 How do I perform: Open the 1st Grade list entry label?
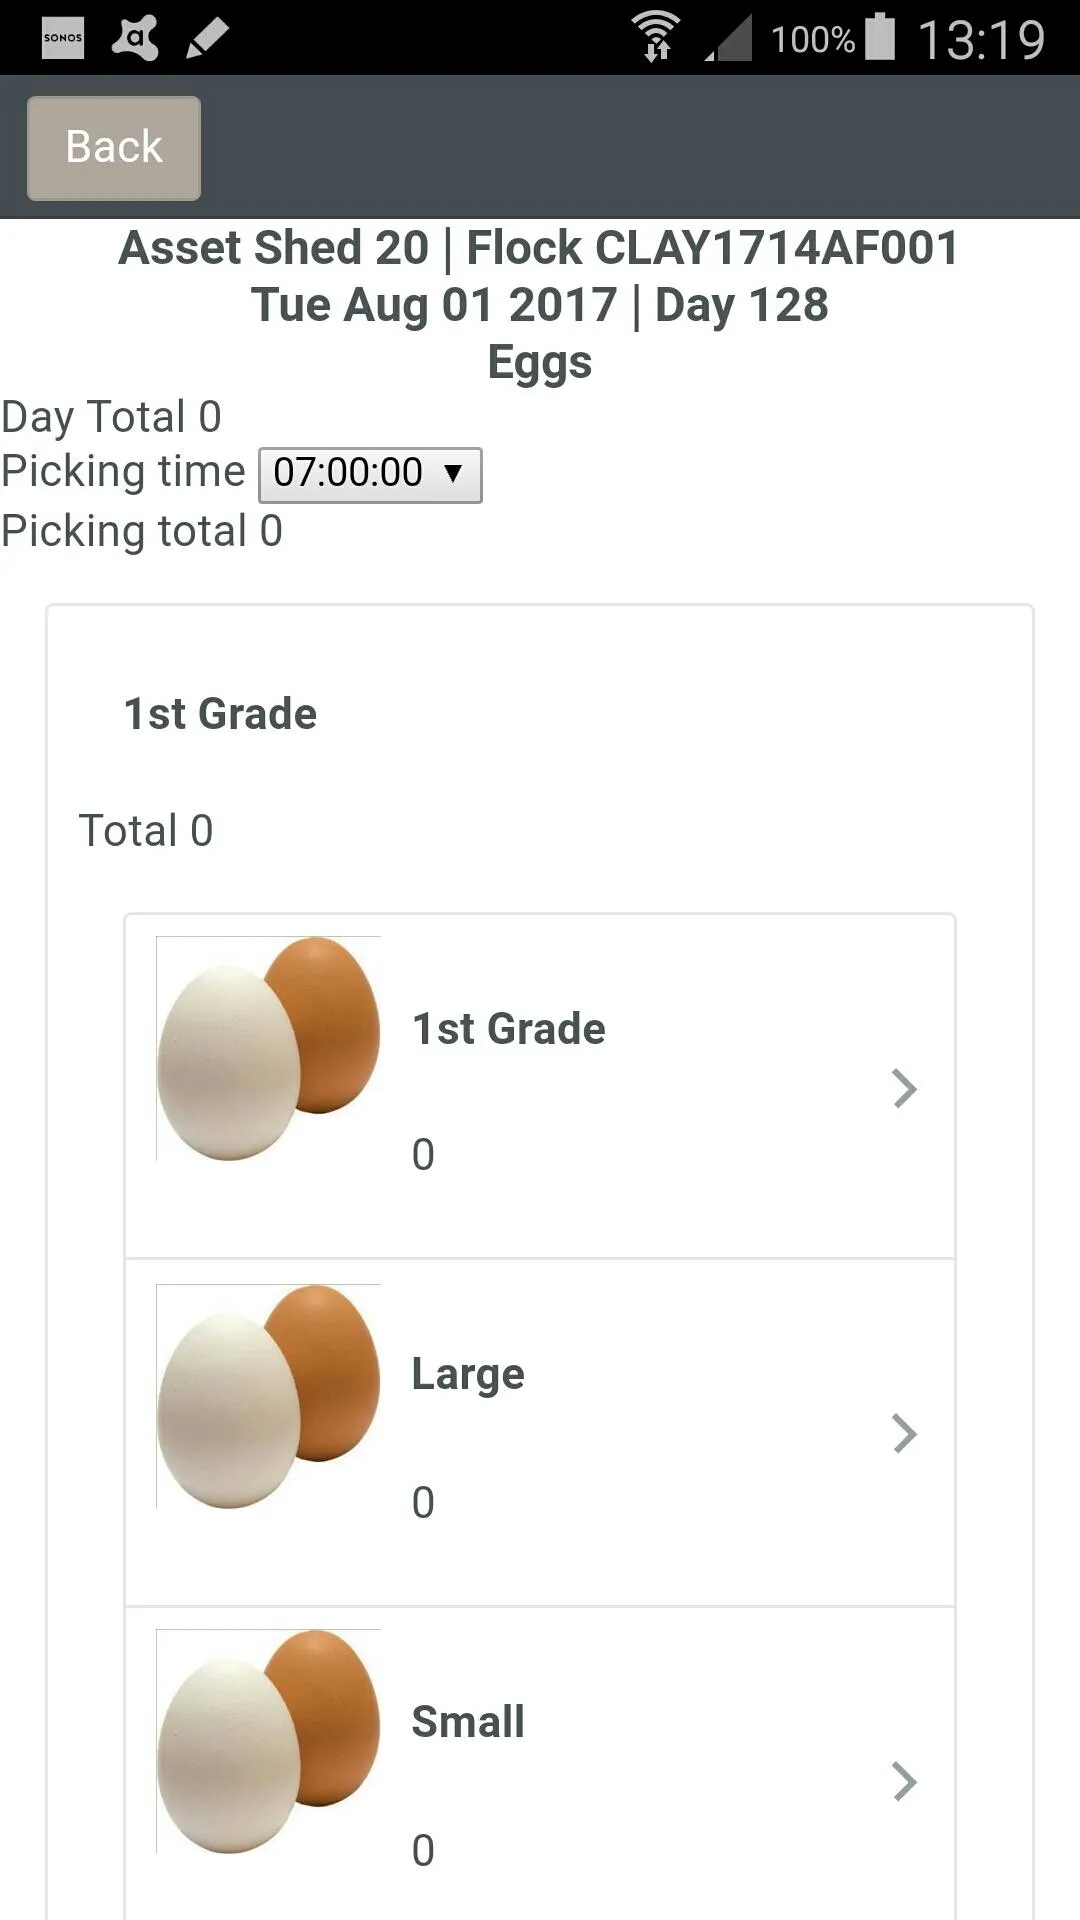tap(509, 1028)
